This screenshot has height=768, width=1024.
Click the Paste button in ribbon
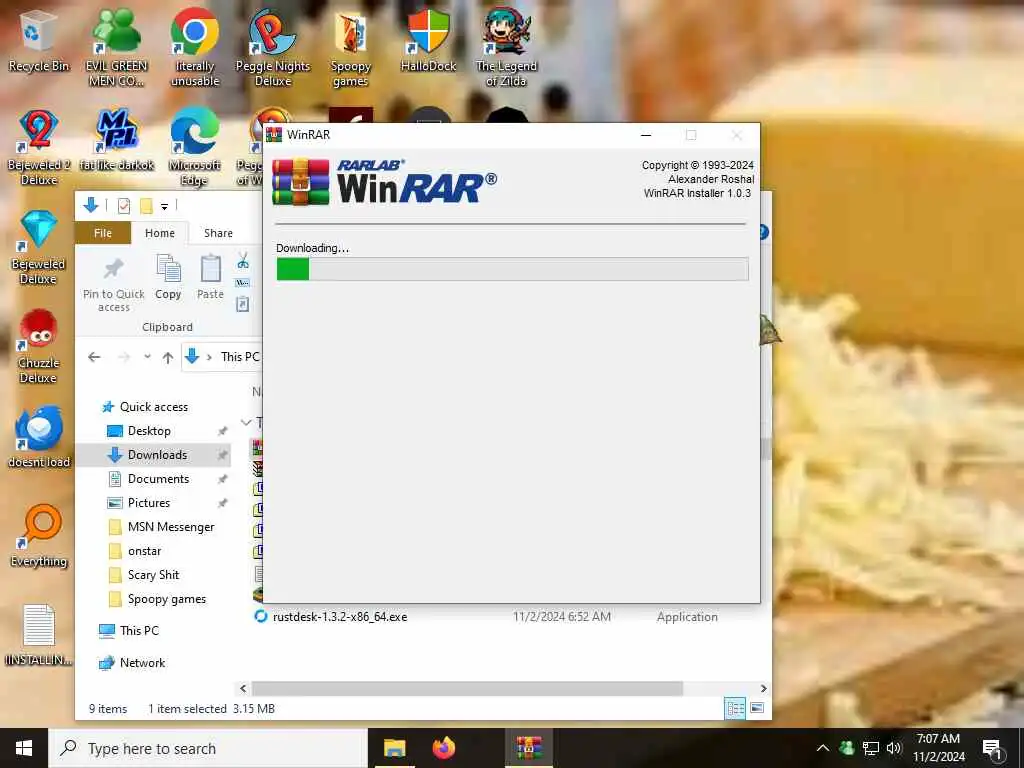[210, 278]
